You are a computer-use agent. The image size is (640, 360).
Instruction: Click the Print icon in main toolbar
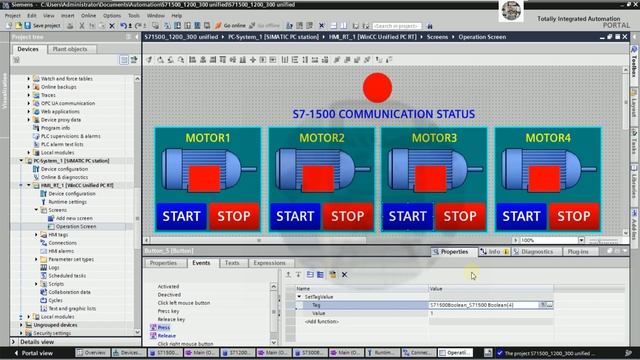click(70, 26)
